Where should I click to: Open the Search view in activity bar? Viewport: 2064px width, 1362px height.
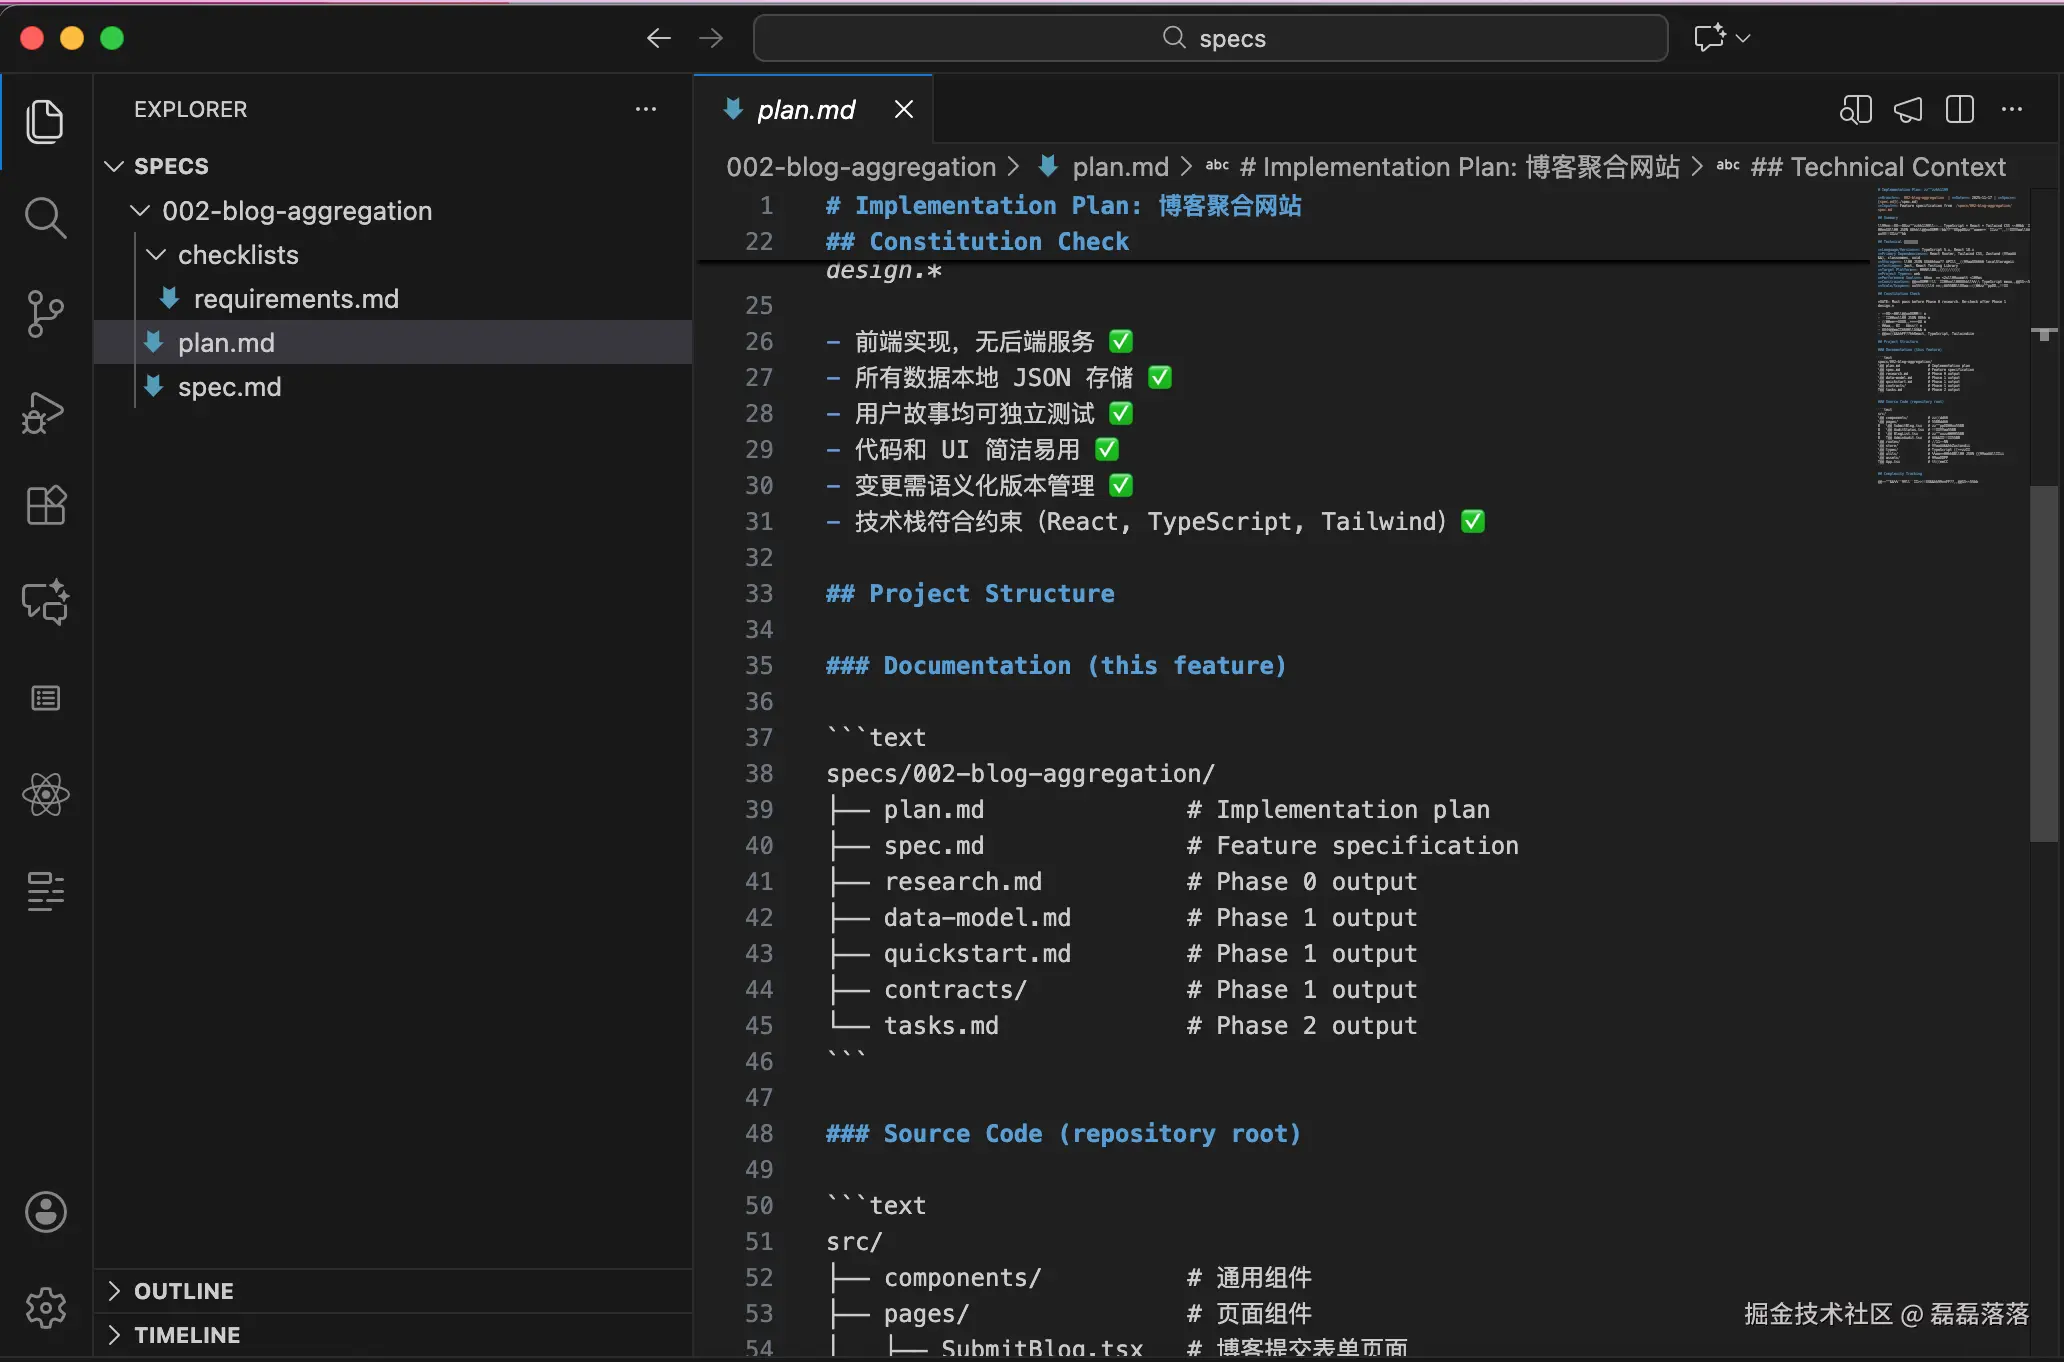pos(45,217)
